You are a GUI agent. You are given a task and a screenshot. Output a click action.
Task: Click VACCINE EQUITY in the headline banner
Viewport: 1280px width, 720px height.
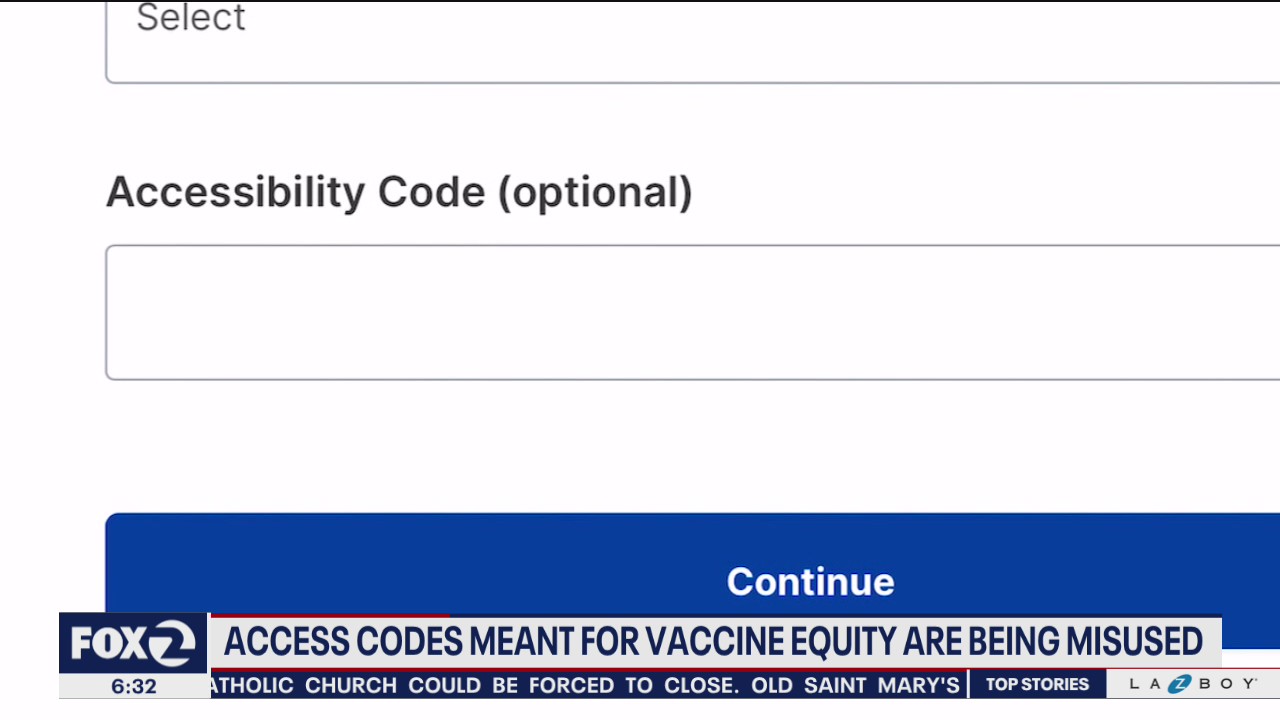coord(756,641)
